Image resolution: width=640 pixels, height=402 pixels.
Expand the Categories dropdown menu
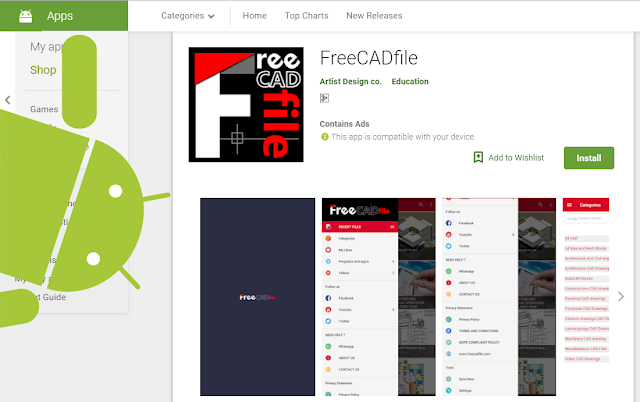pos(188,16)
